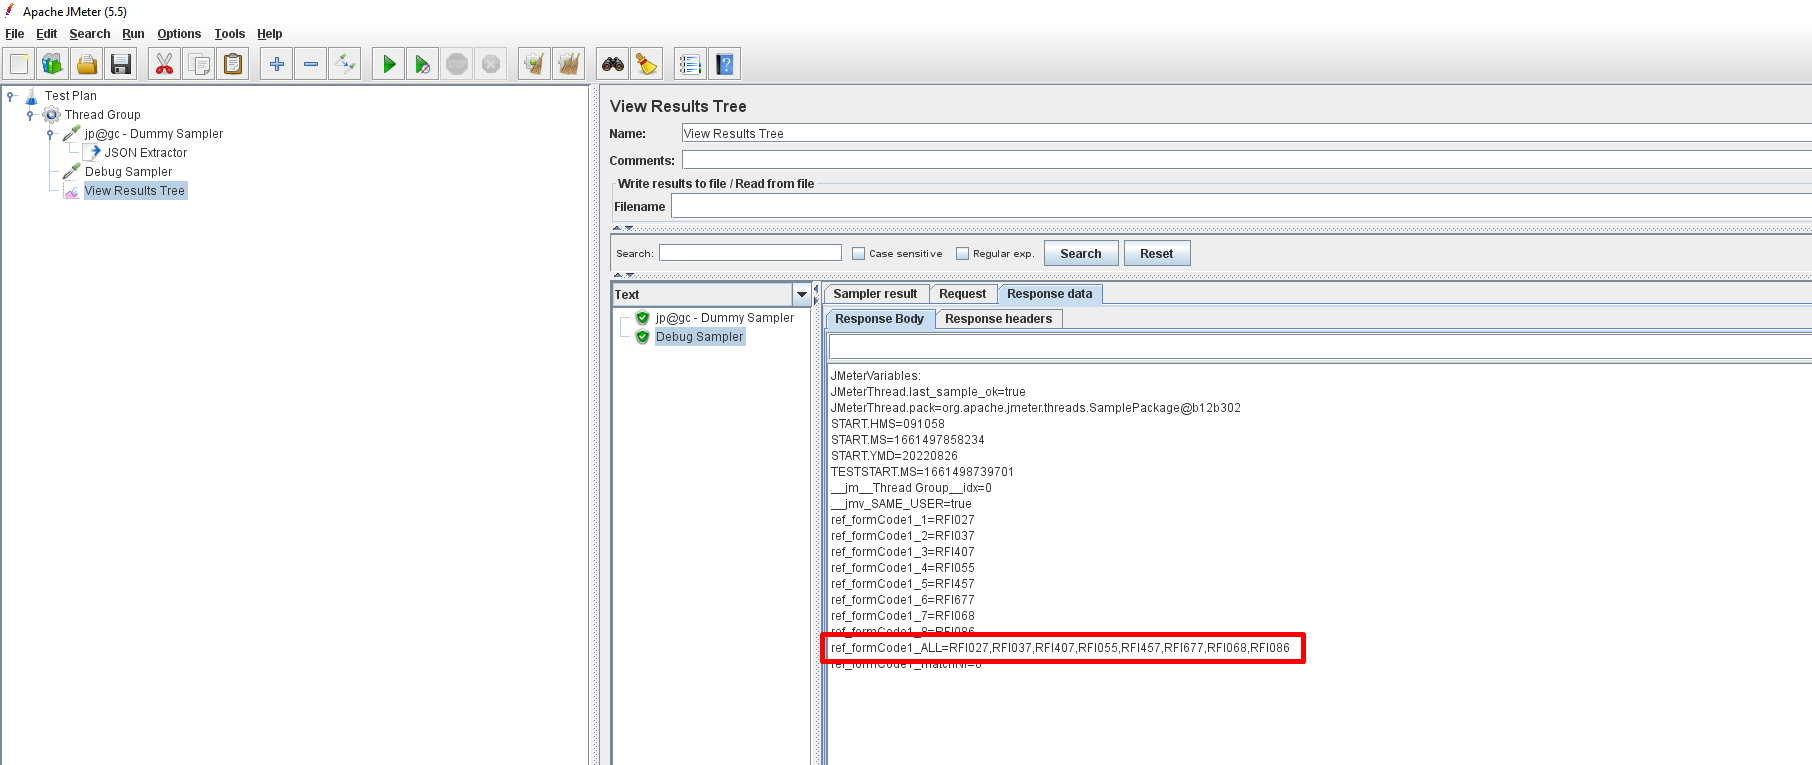The image size is (1812, 765).
Task: Collapse the jp@gc - Dummy Sampler node
Action: tap(50, 134)
